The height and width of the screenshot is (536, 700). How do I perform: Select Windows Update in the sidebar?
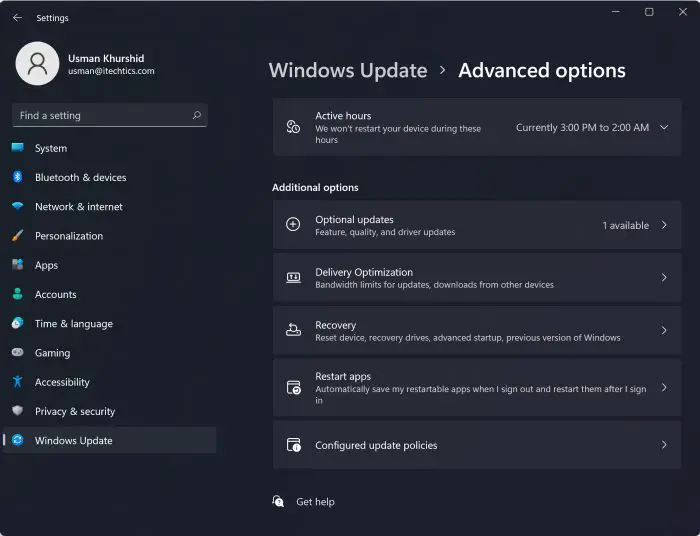tap(109, 440)
